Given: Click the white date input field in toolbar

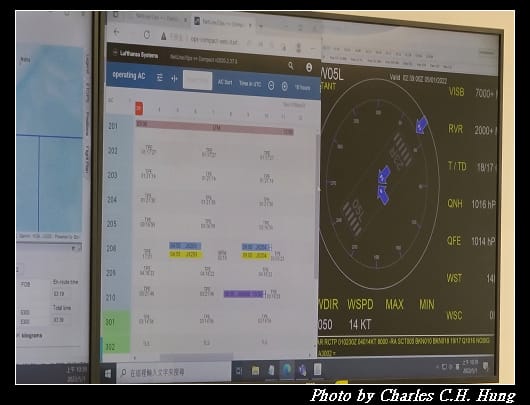Looking at the screenshot, I should tap(197, 80).
